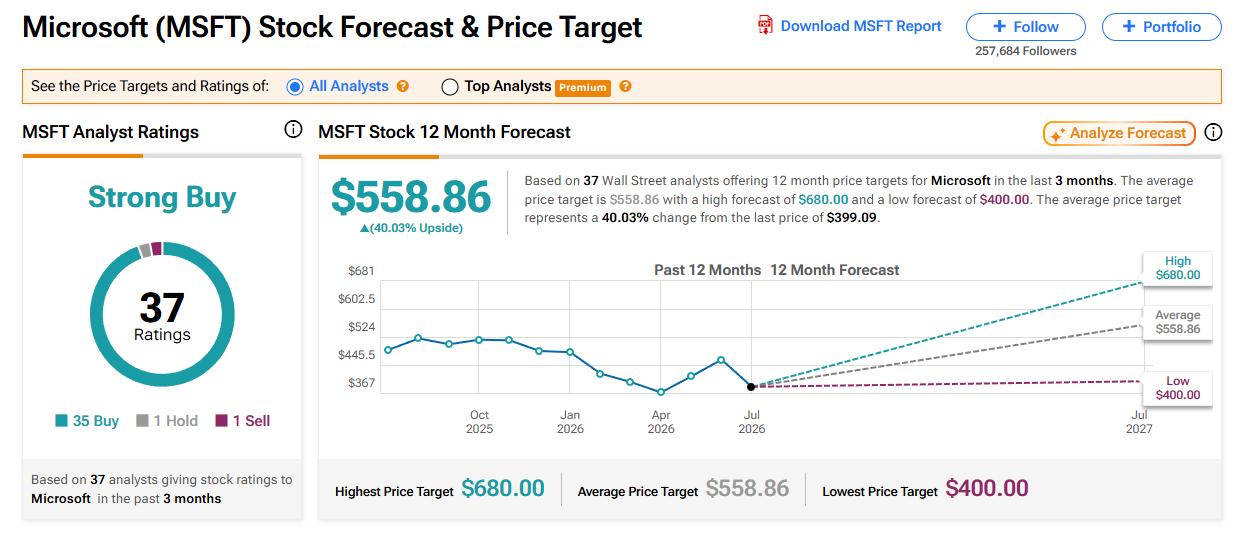Click help icon next to Top Analysts Premium
1236x534 pixels.
[x=625, y=86]
